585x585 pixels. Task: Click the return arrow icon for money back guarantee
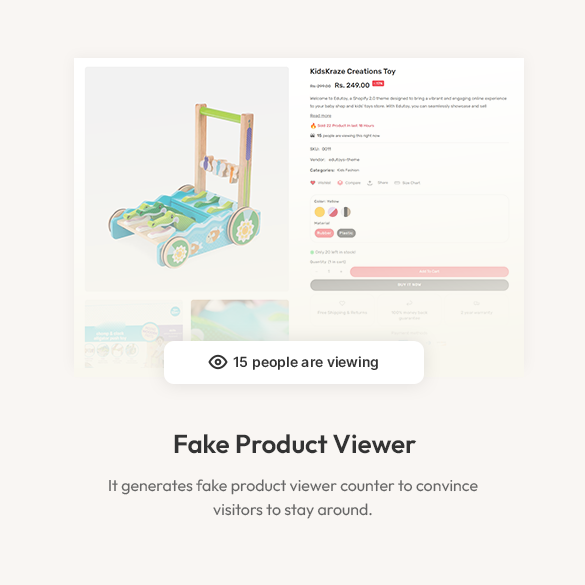[x=409, y=303]
